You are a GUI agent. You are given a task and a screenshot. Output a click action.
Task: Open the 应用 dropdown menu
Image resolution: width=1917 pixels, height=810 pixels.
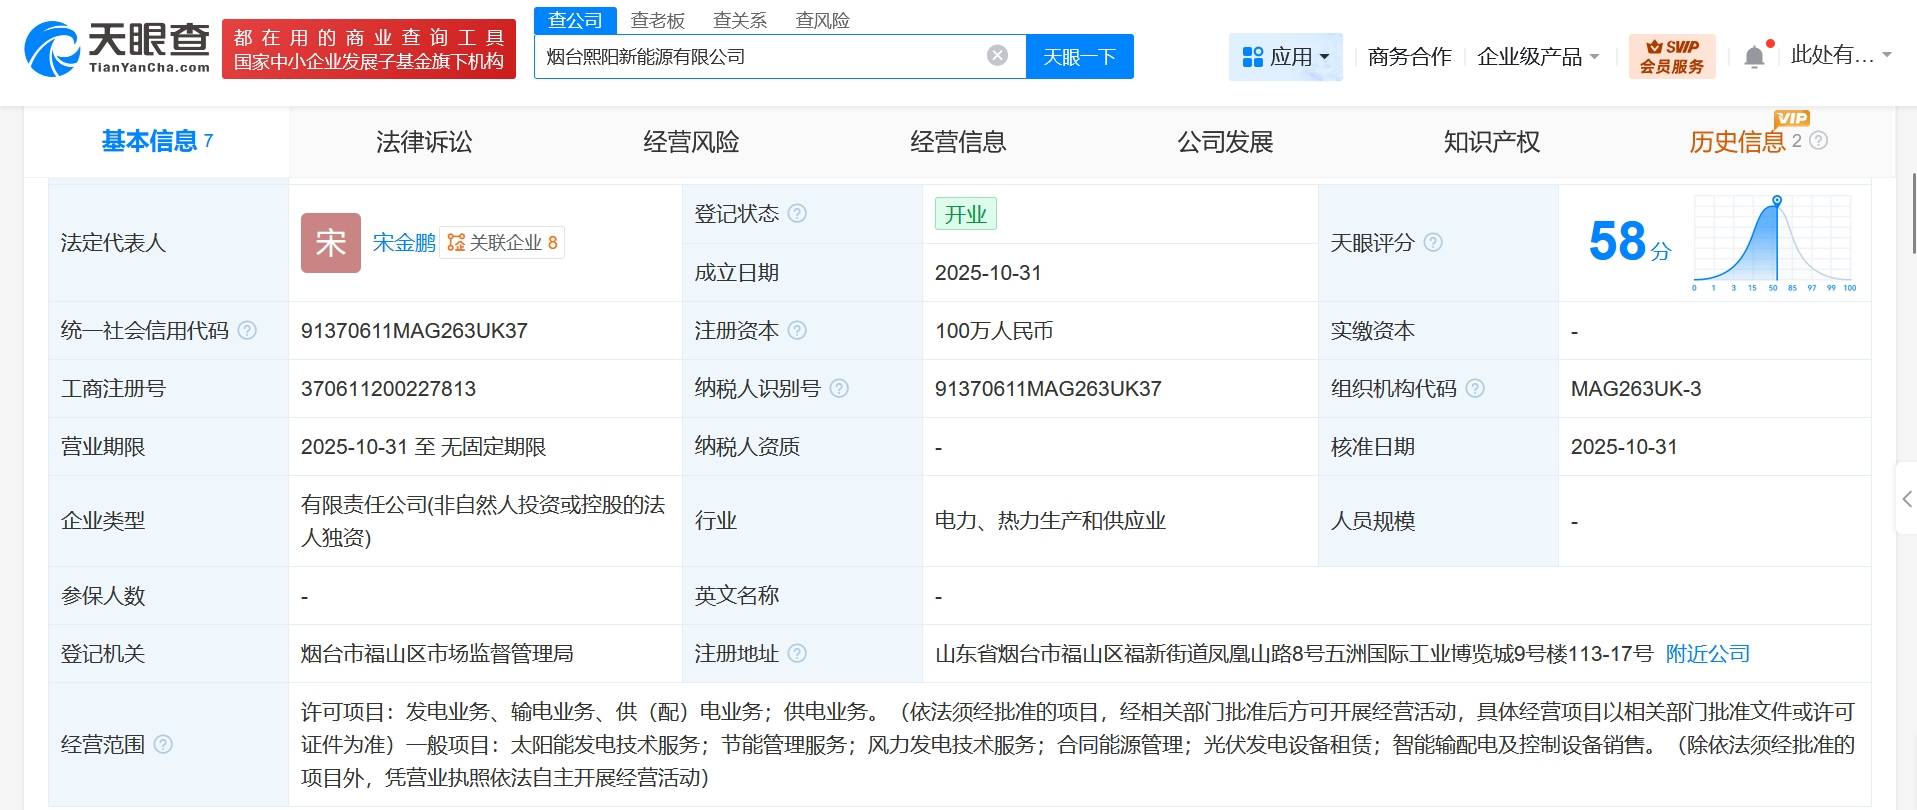coord(1285,57)
